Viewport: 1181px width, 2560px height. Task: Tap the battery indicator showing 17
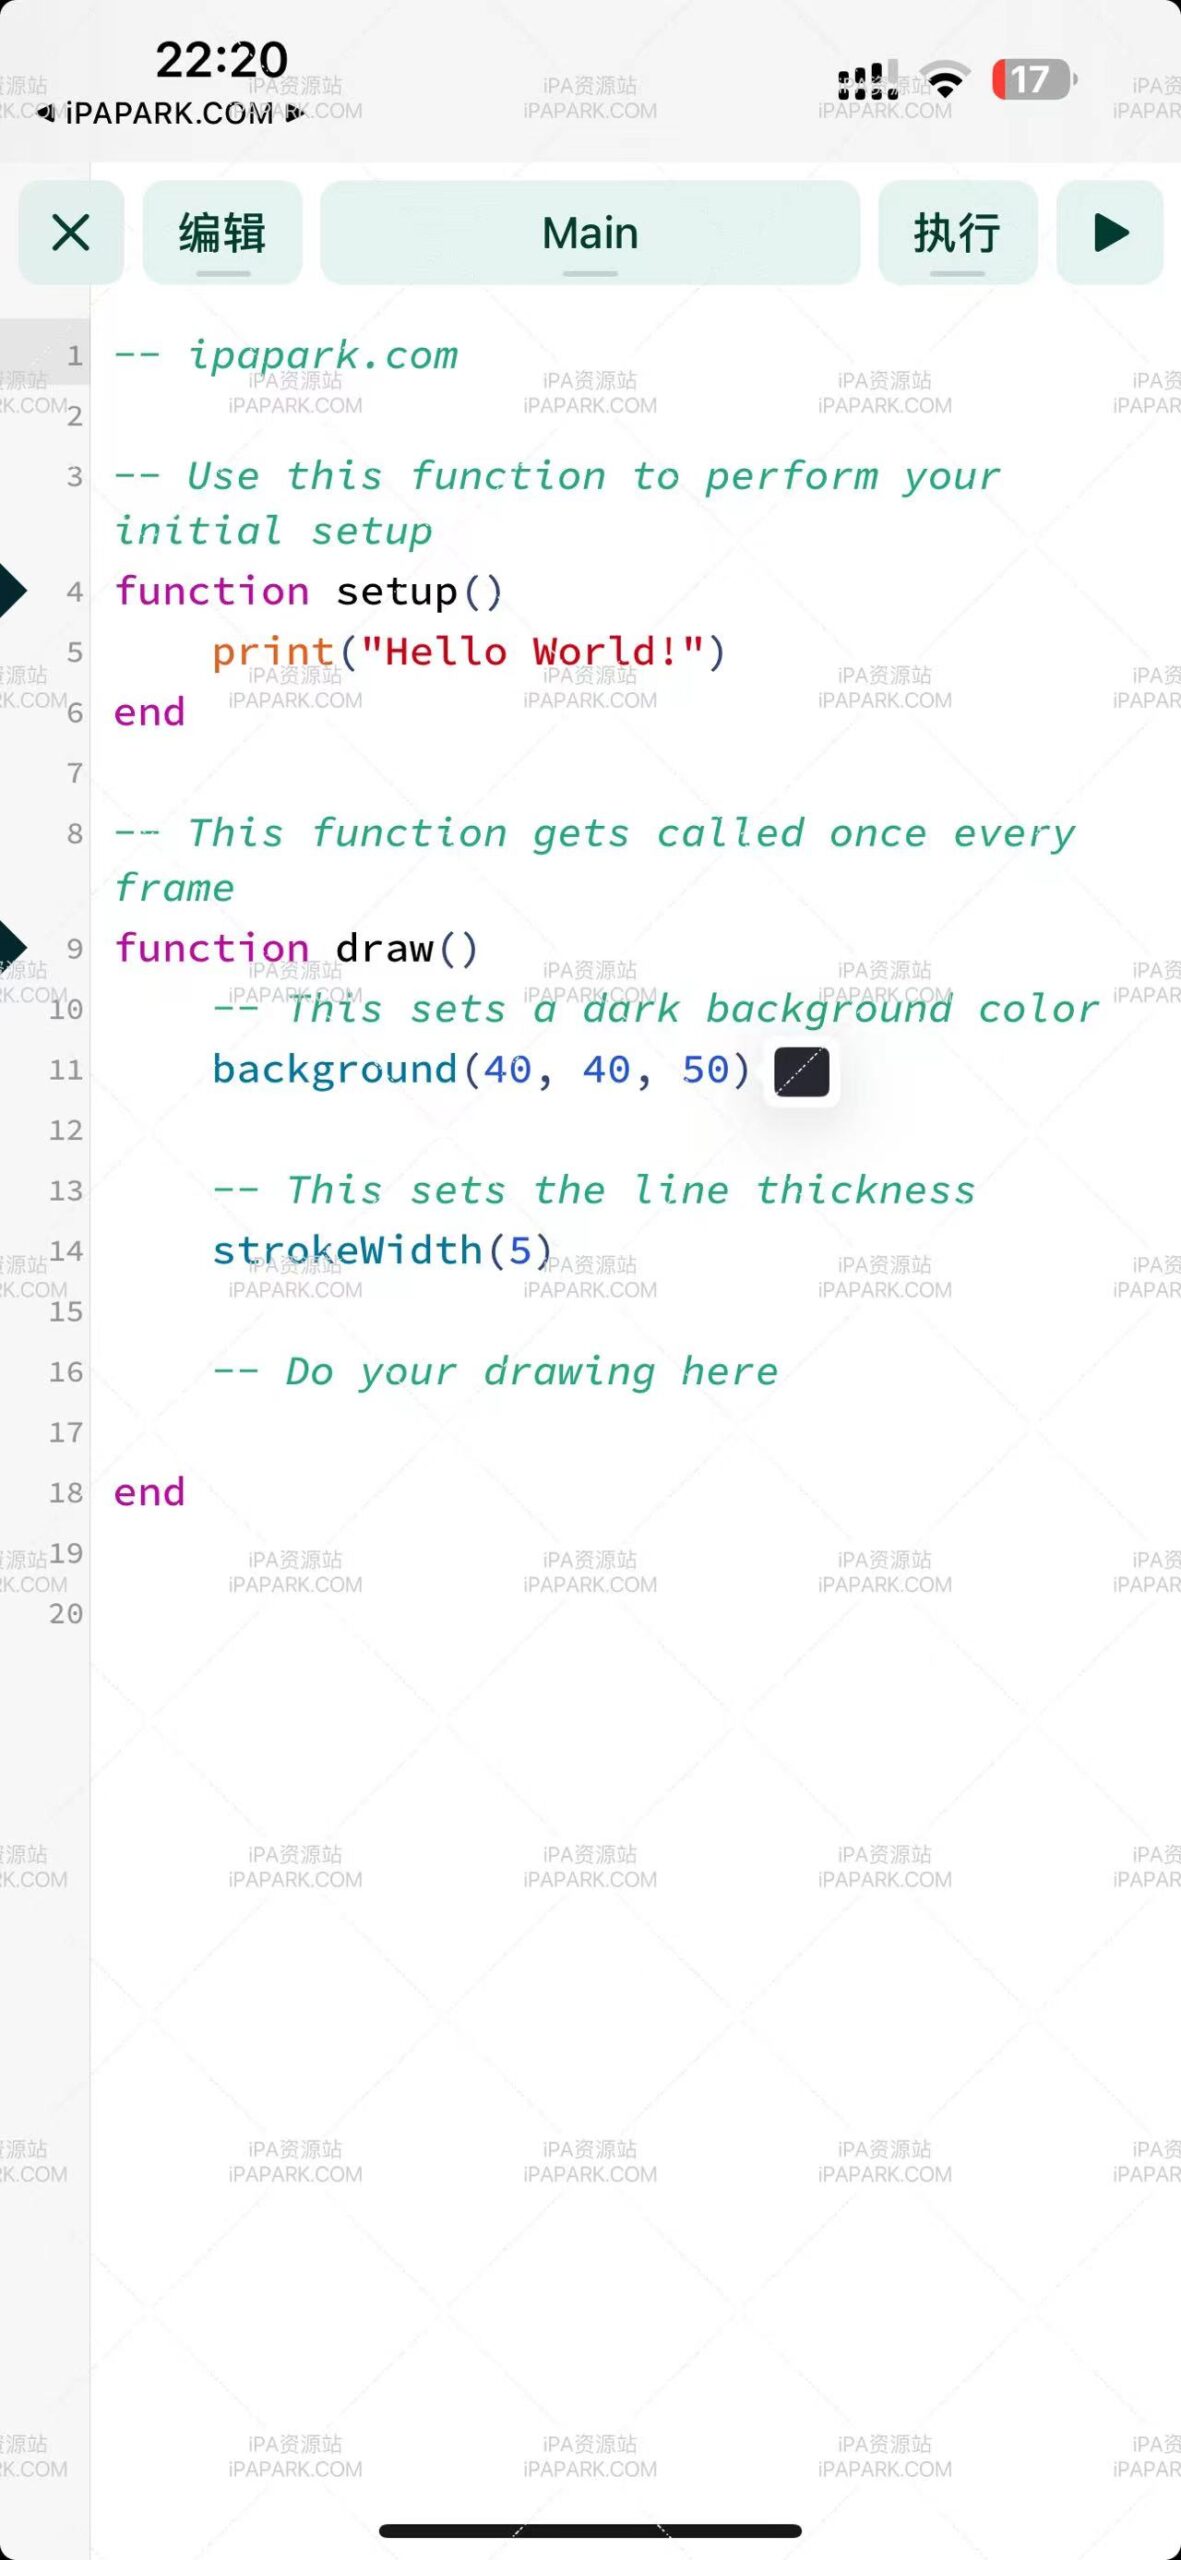pos(1031,80)
